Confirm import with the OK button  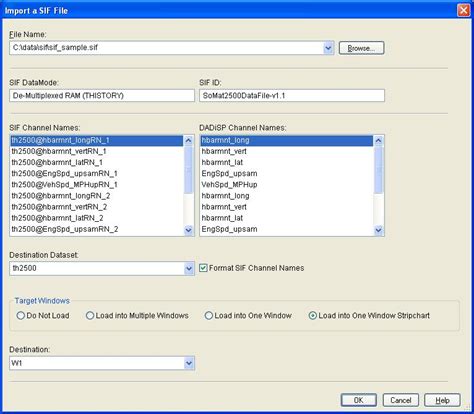(x=359, y=400)
